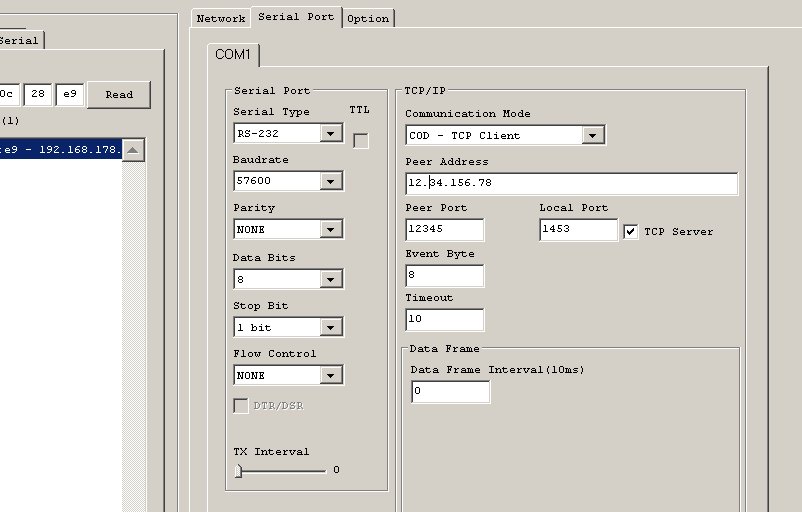Switch to the Option tab

[368, 18]
